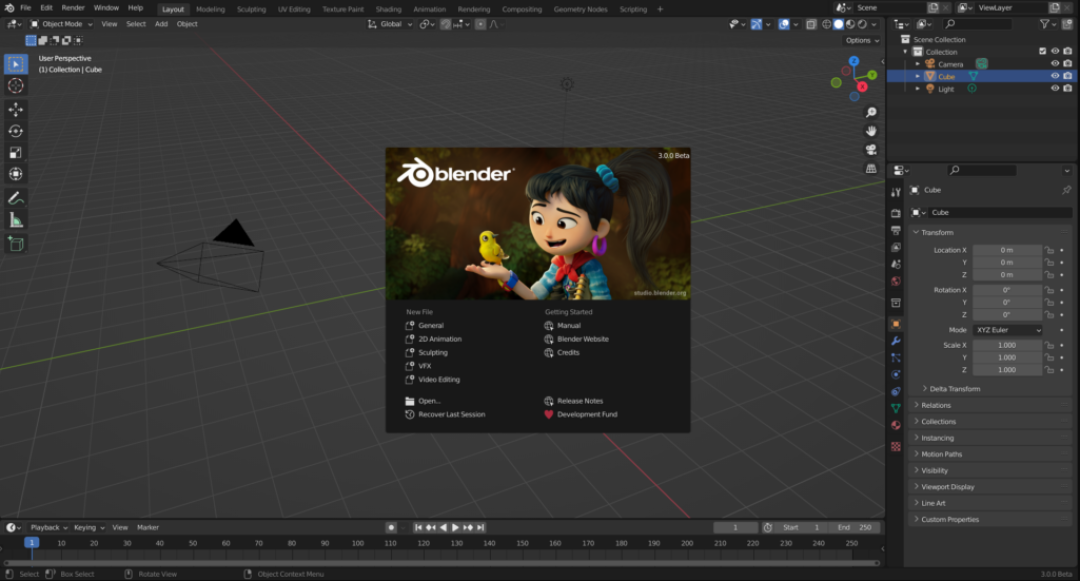
Task: Expand Relations panel
Action: [992, 405]
